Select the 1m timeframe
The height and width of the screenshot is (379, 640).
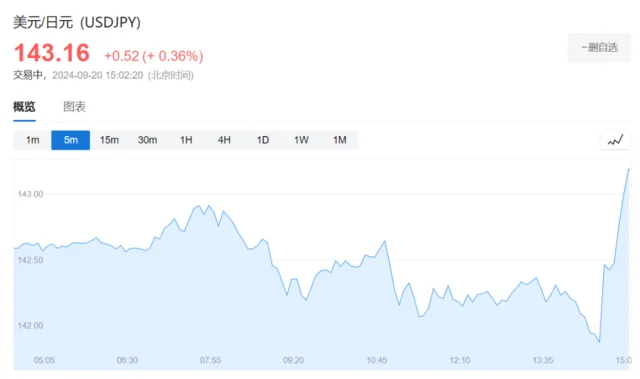tap(33, 140)
